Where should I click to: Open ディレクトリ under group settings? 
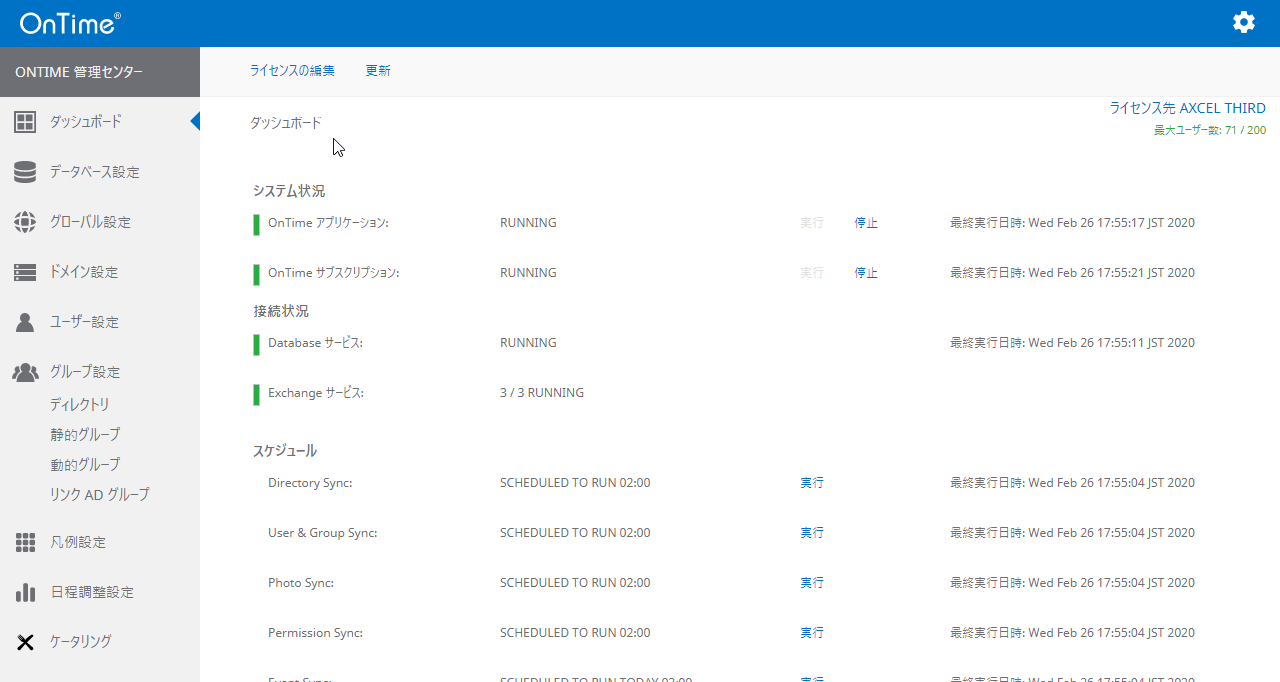point(80,405)
